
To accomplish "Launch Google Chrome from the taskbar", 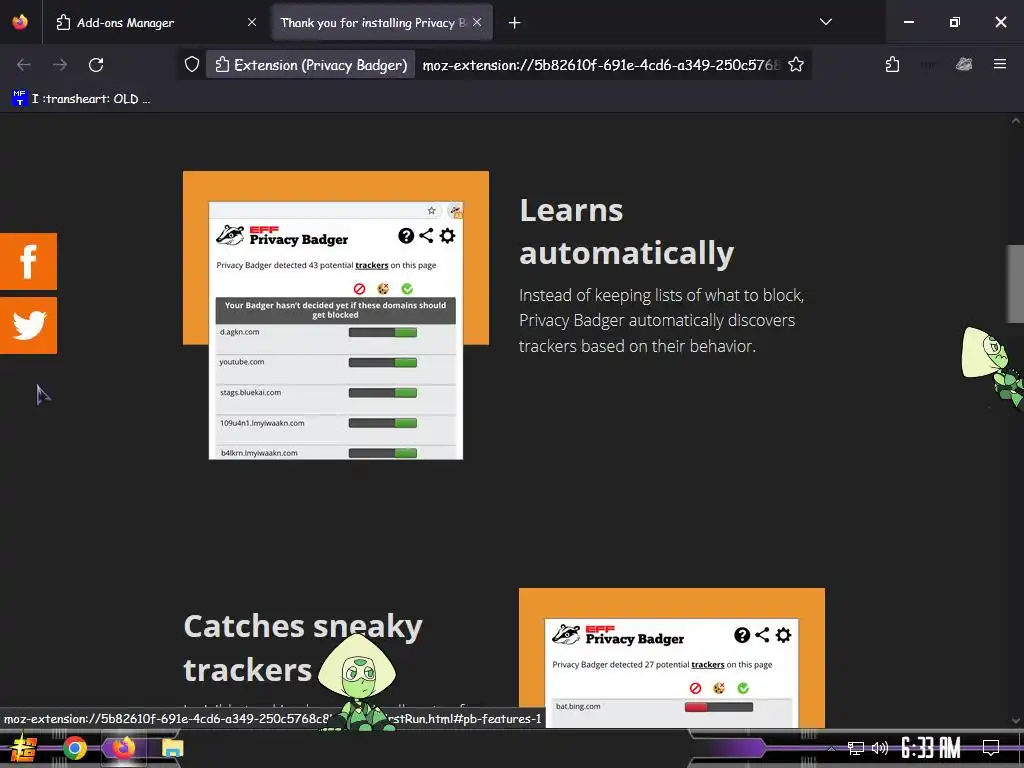I will click(74, 748).
